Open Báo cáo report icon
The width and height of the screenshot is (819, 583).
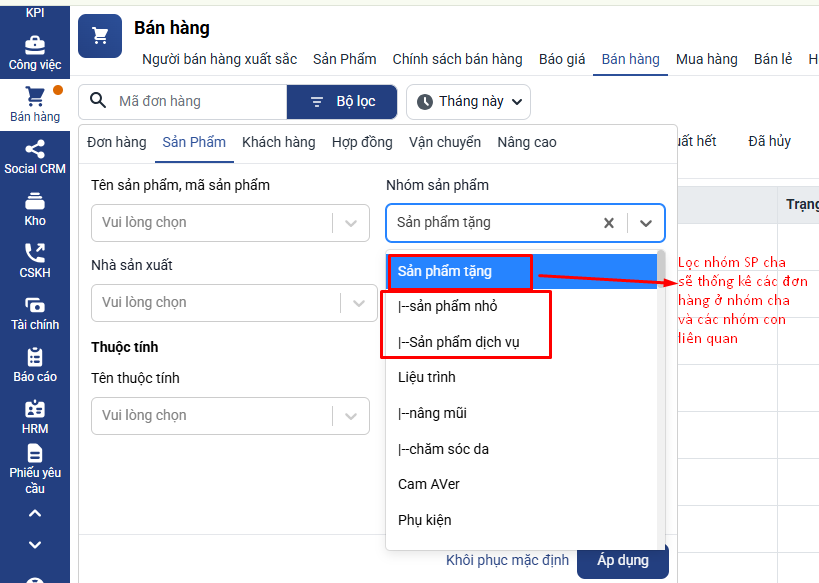[35, 358]
